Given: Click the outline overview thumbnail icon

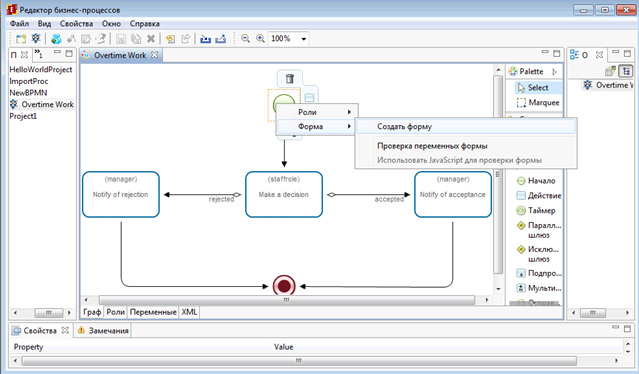Looking at the screenshot, I should 610,71.
